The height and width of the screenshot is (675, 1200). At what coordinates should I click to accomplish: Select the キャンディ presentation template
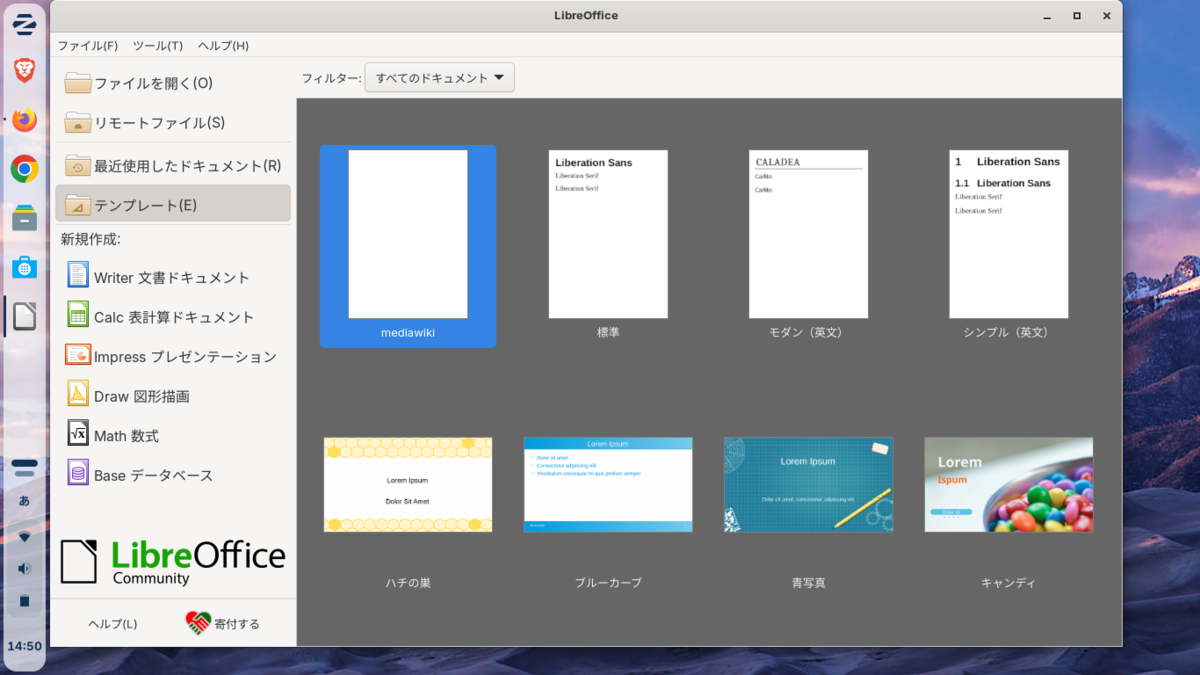coord(1008,484)
